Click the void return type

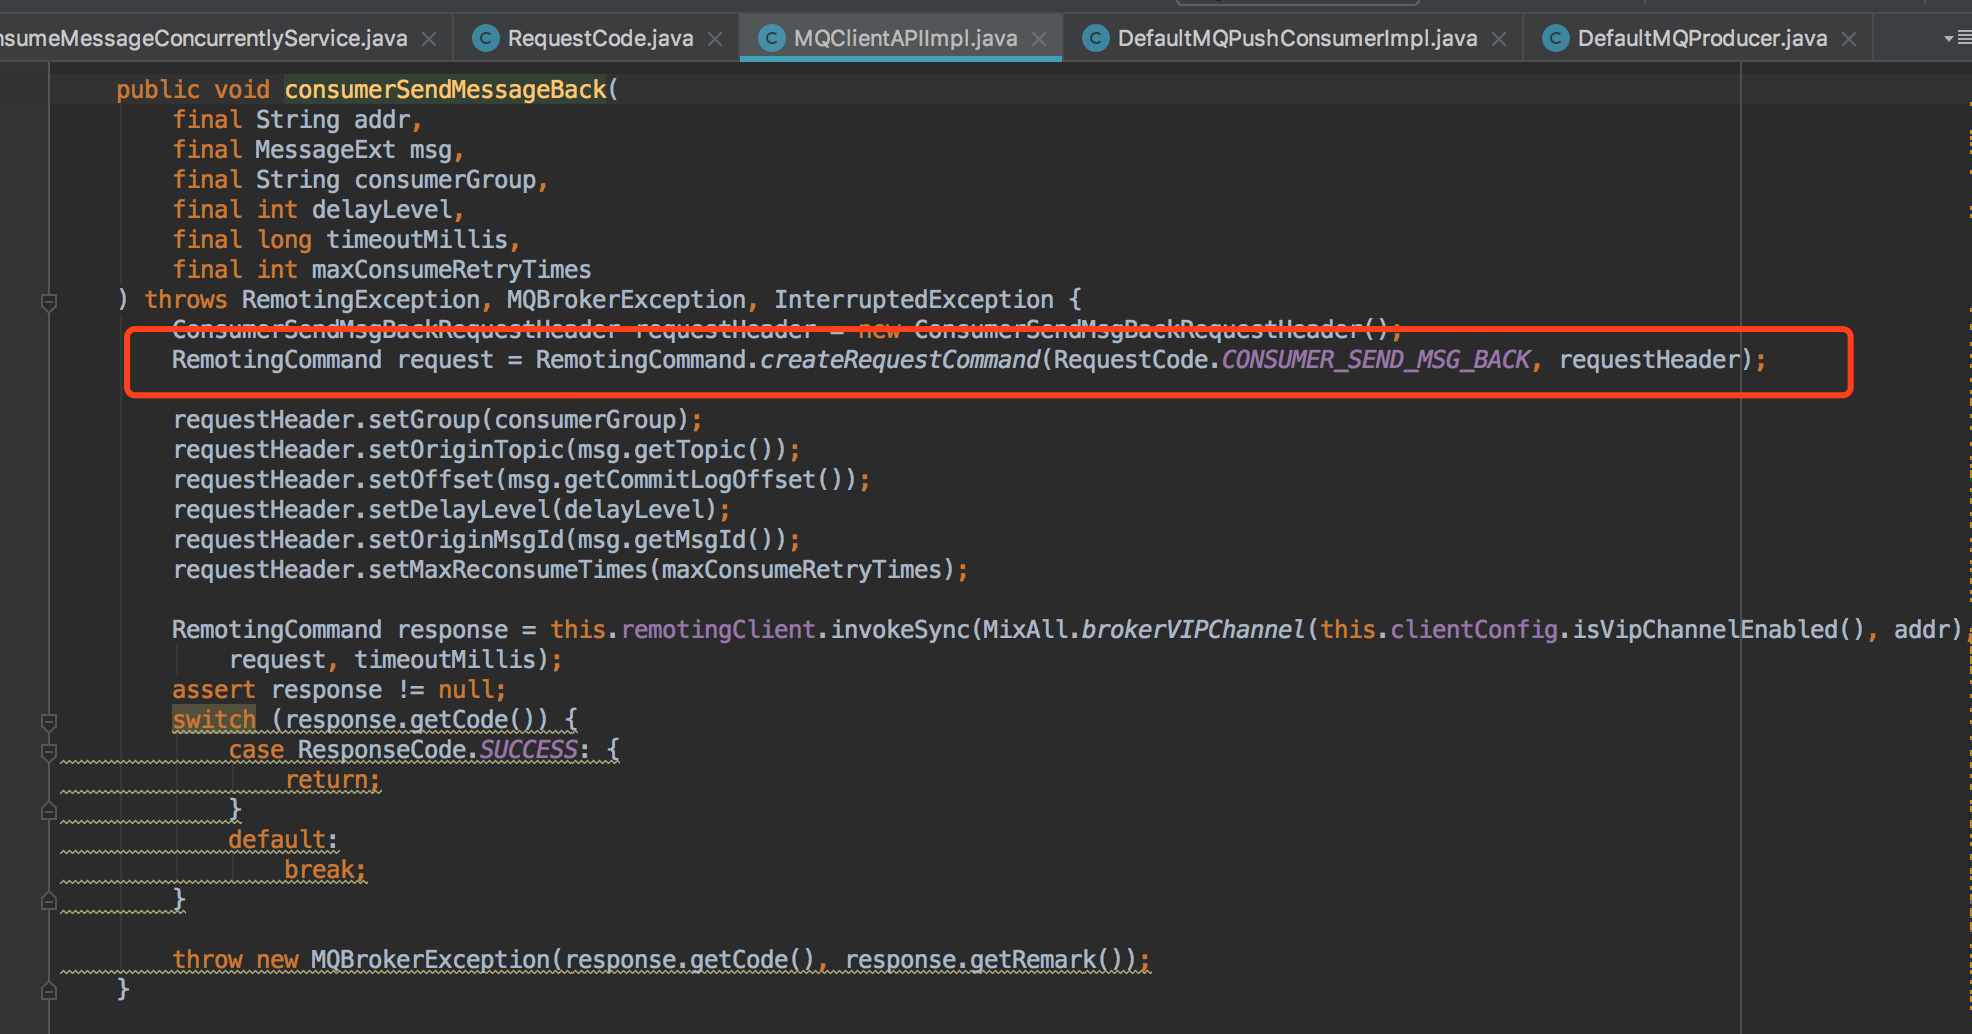pos(242,90)
